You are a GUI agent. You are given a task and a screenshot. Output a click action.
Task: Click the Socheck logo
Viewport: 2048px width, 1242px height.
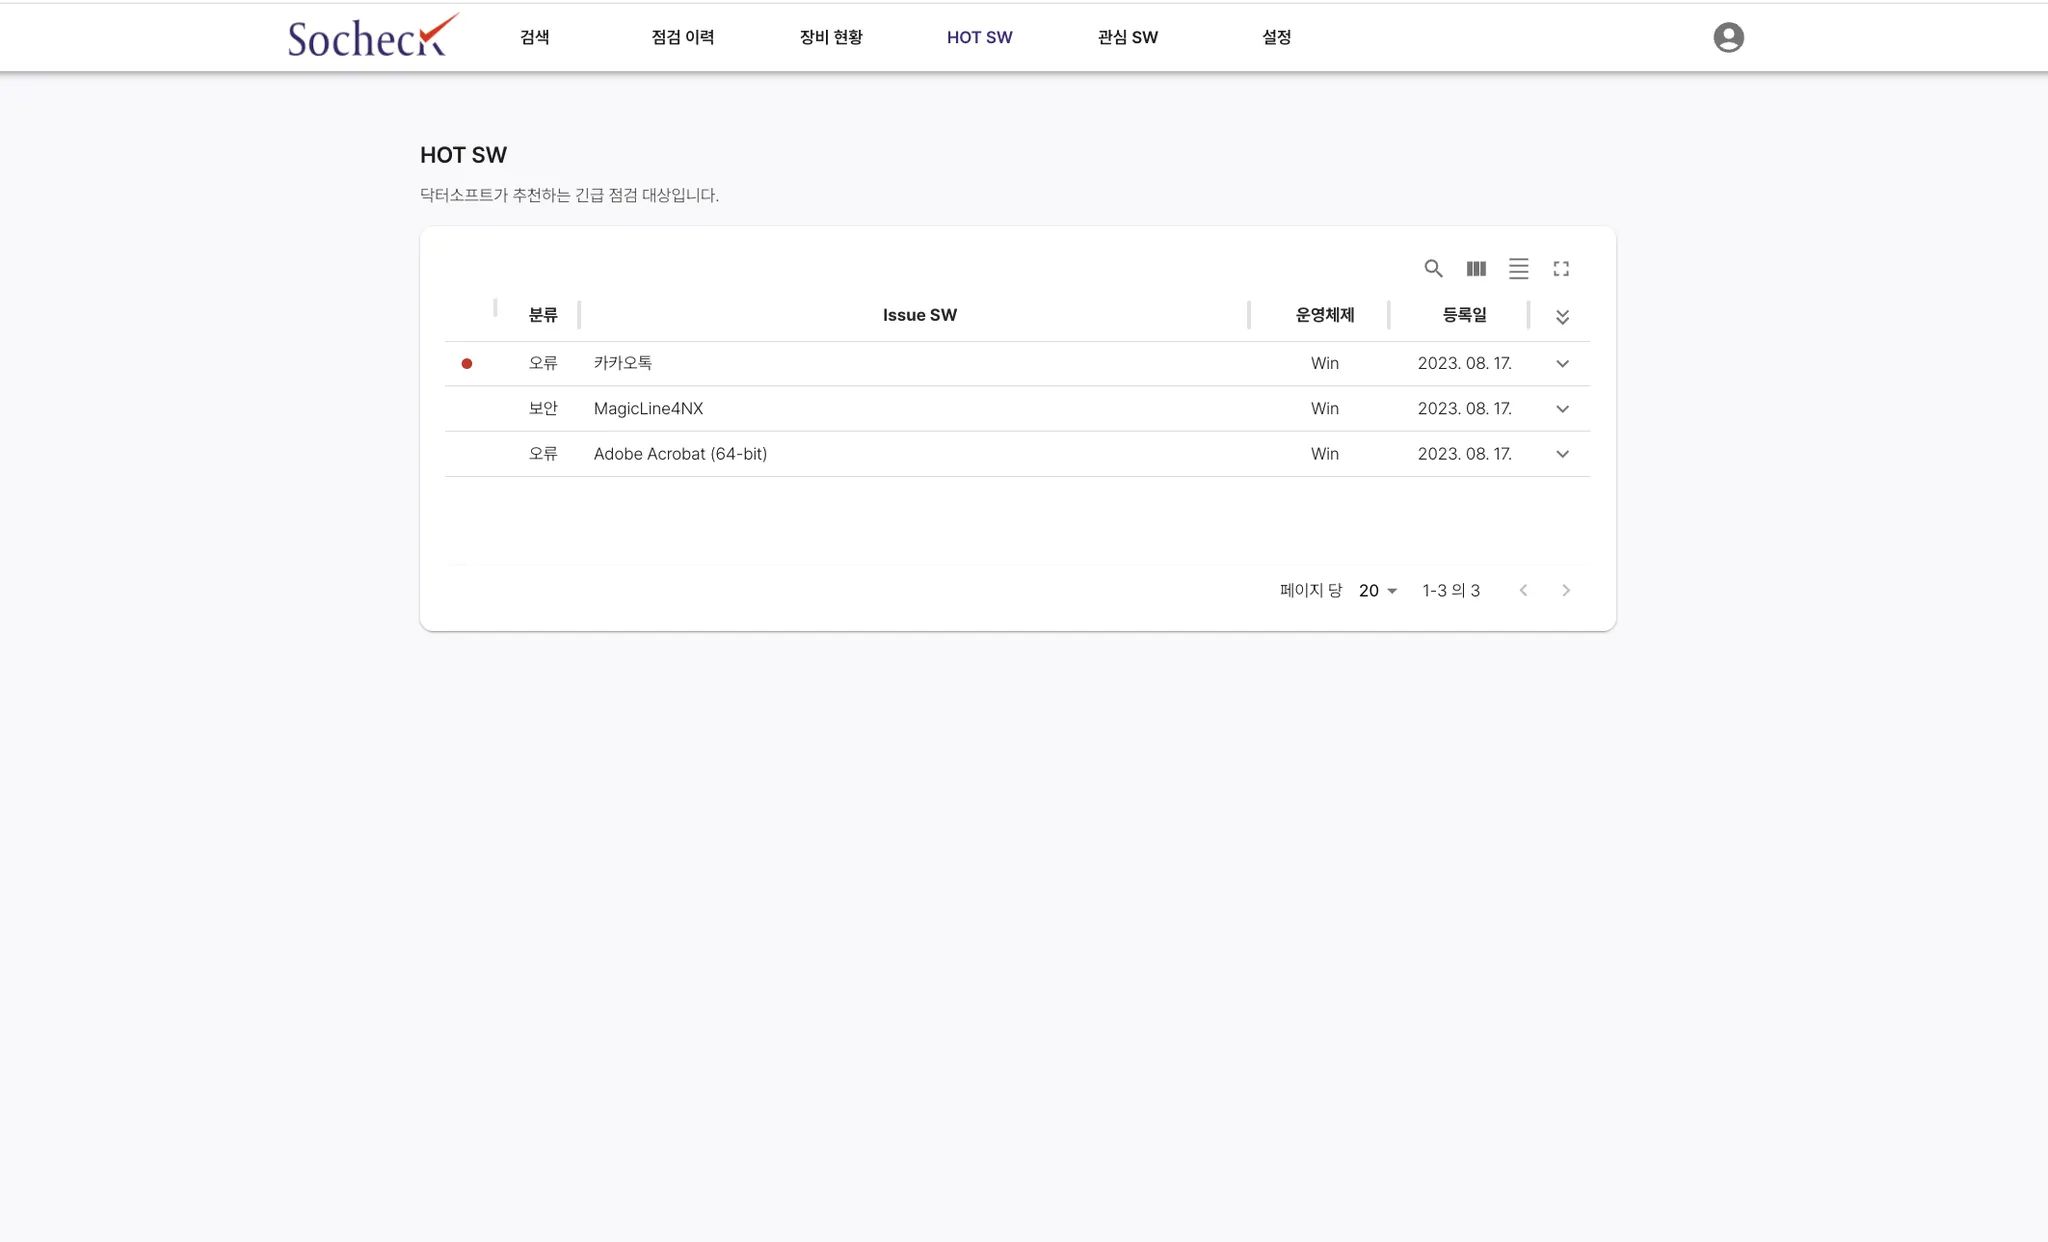pos(372,37)
